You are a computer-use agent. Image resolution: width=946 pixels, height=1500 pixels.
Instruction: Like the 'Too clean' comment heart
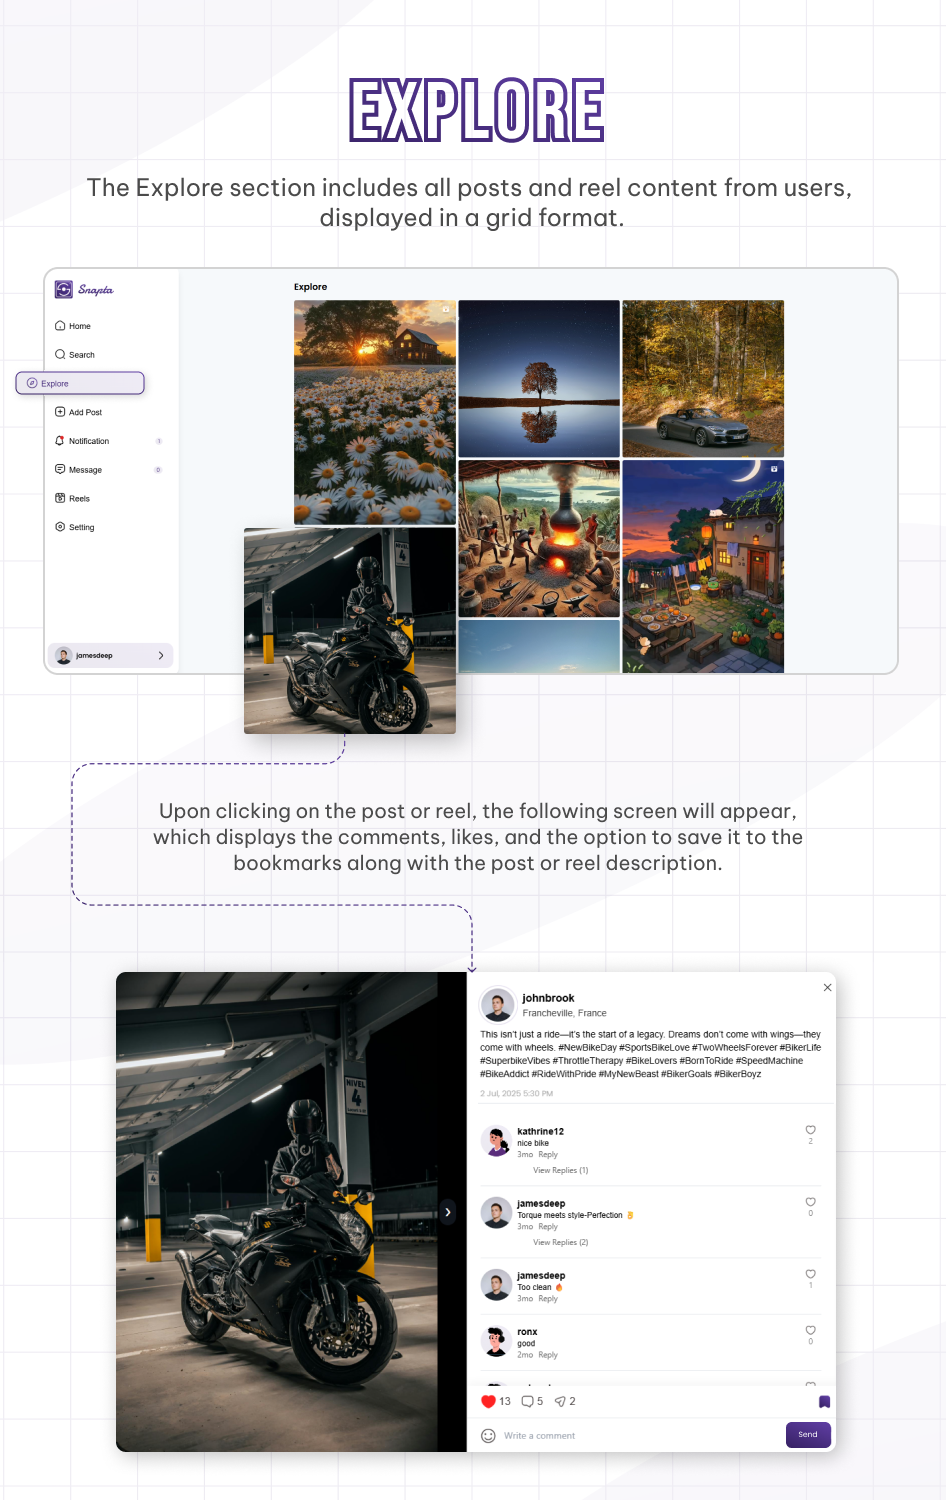(811, 1274)
